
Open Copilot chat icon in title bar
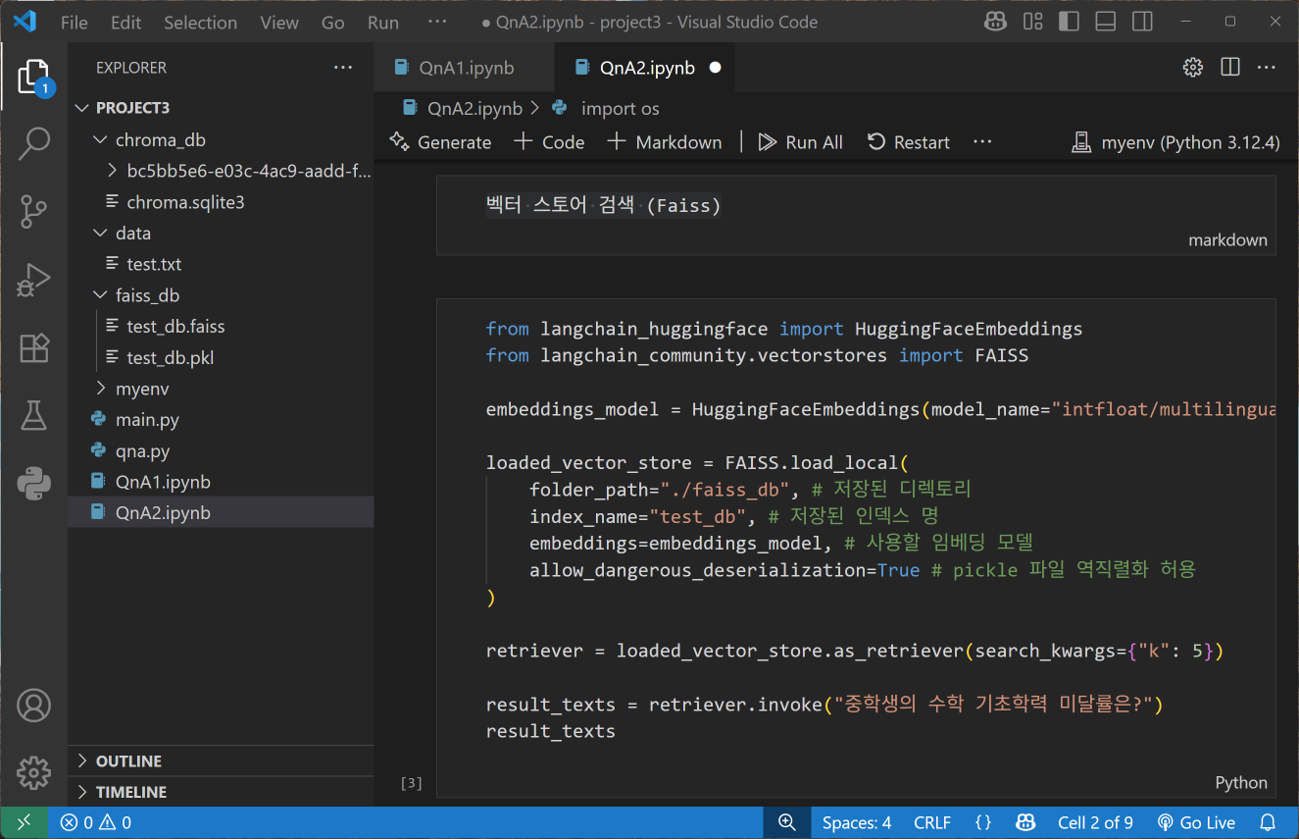(x=995, y=22)
